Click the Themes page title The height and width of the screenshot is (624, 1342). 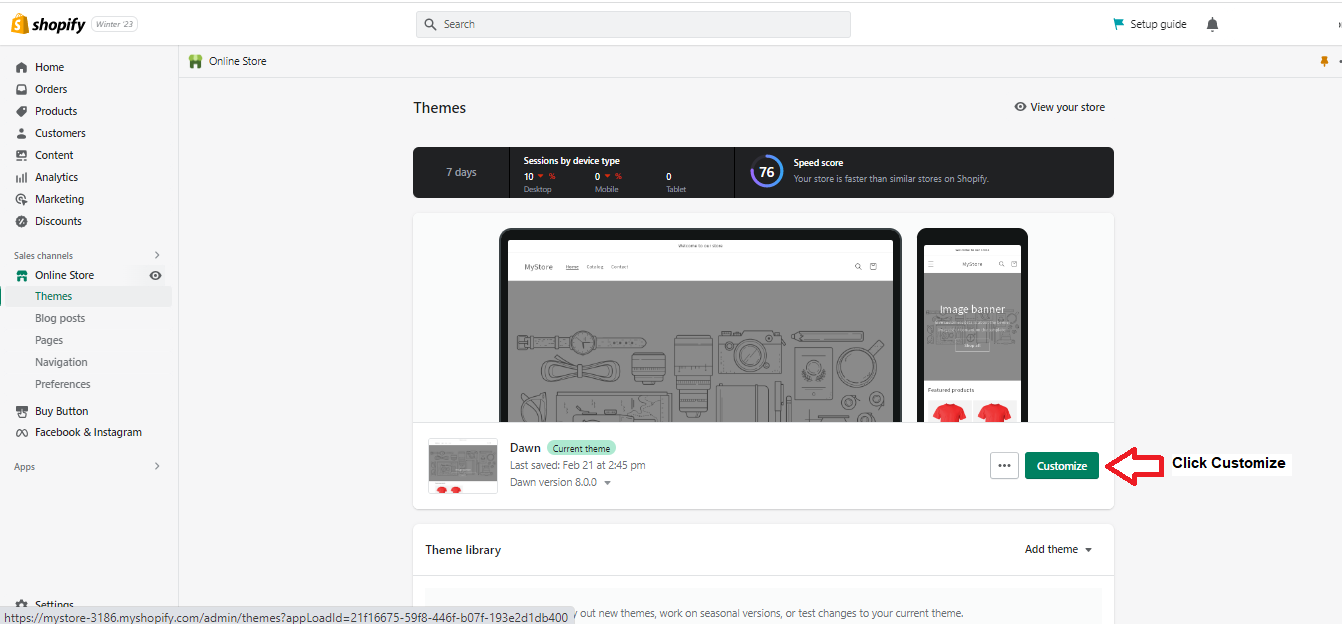440,108
